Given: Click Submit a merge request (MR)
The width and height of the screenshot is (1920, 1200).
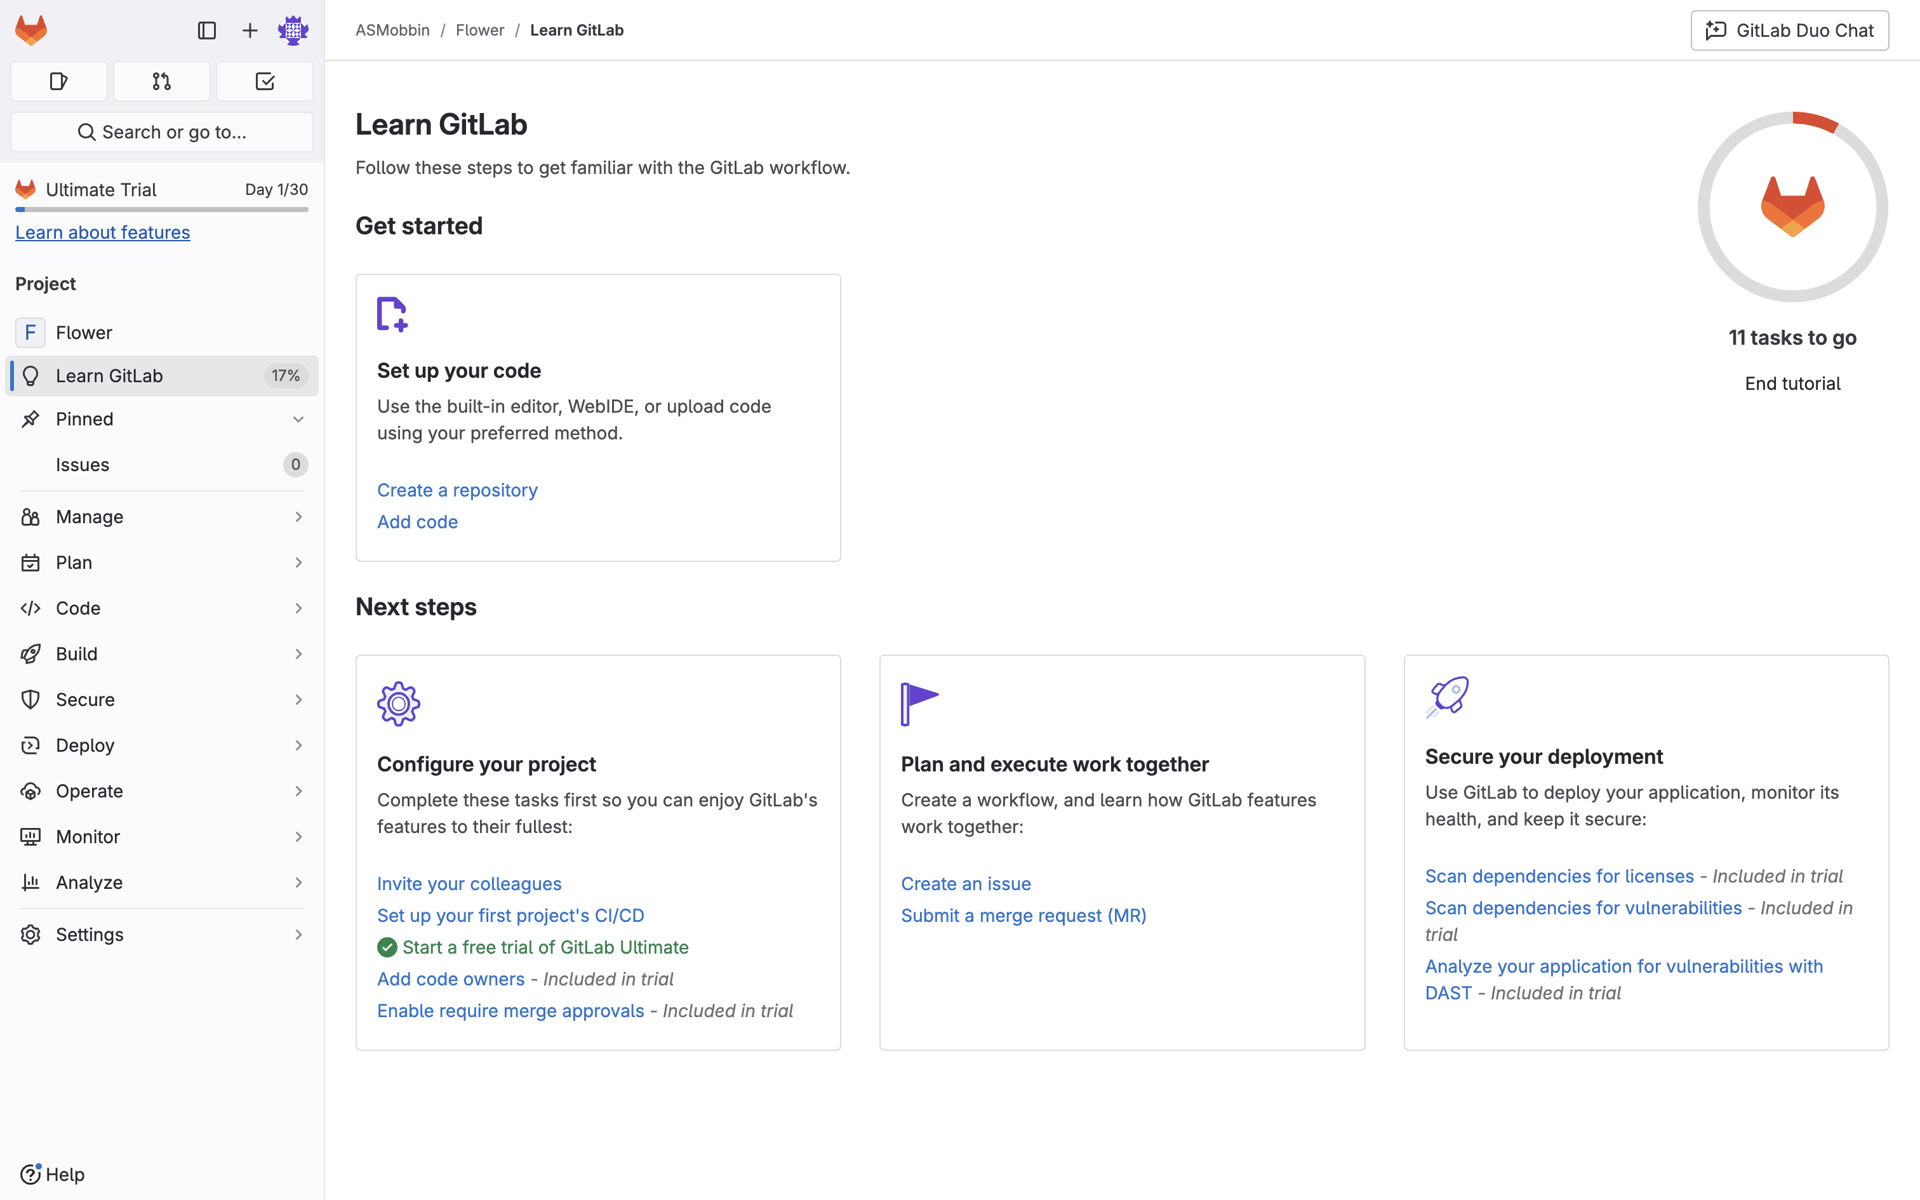Looking at the screenshot, I should (1023, 916).
